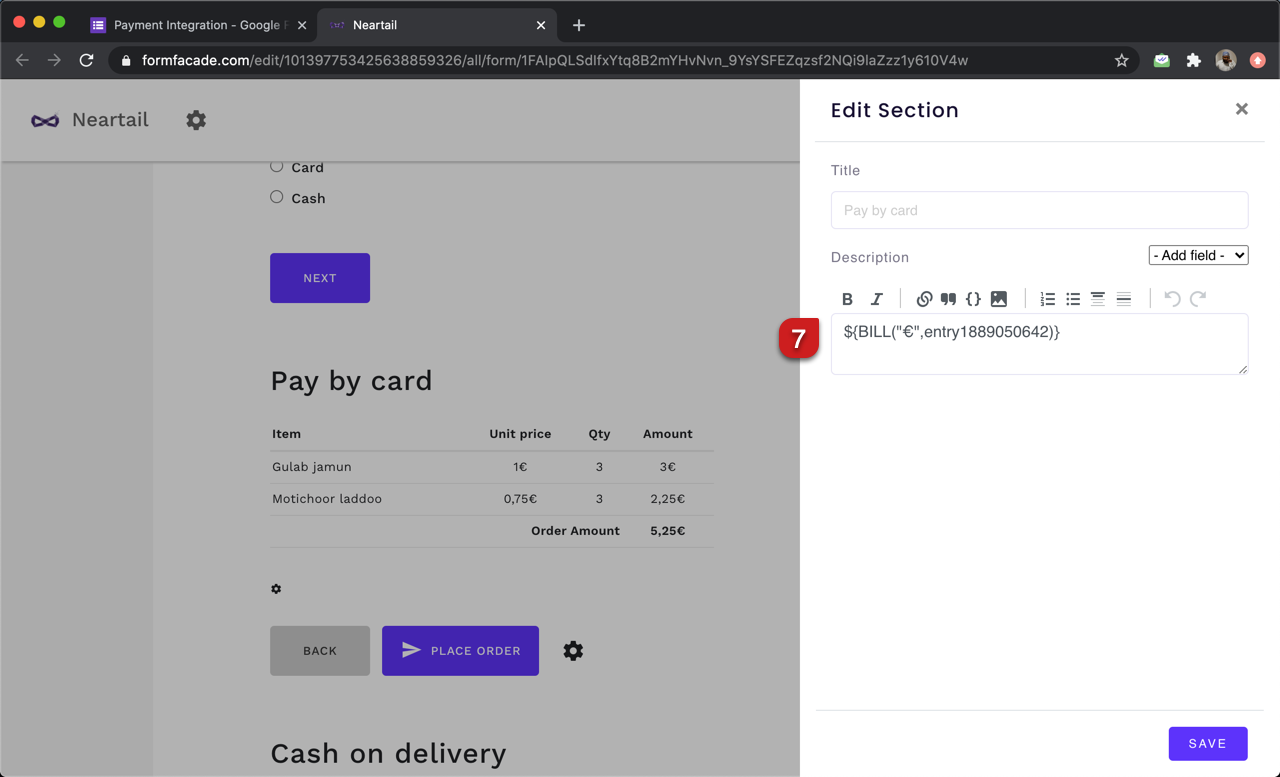Switch to Payment Integration browser tab
This screenshot has width=1280, height=777.
(x=196, y=25)
